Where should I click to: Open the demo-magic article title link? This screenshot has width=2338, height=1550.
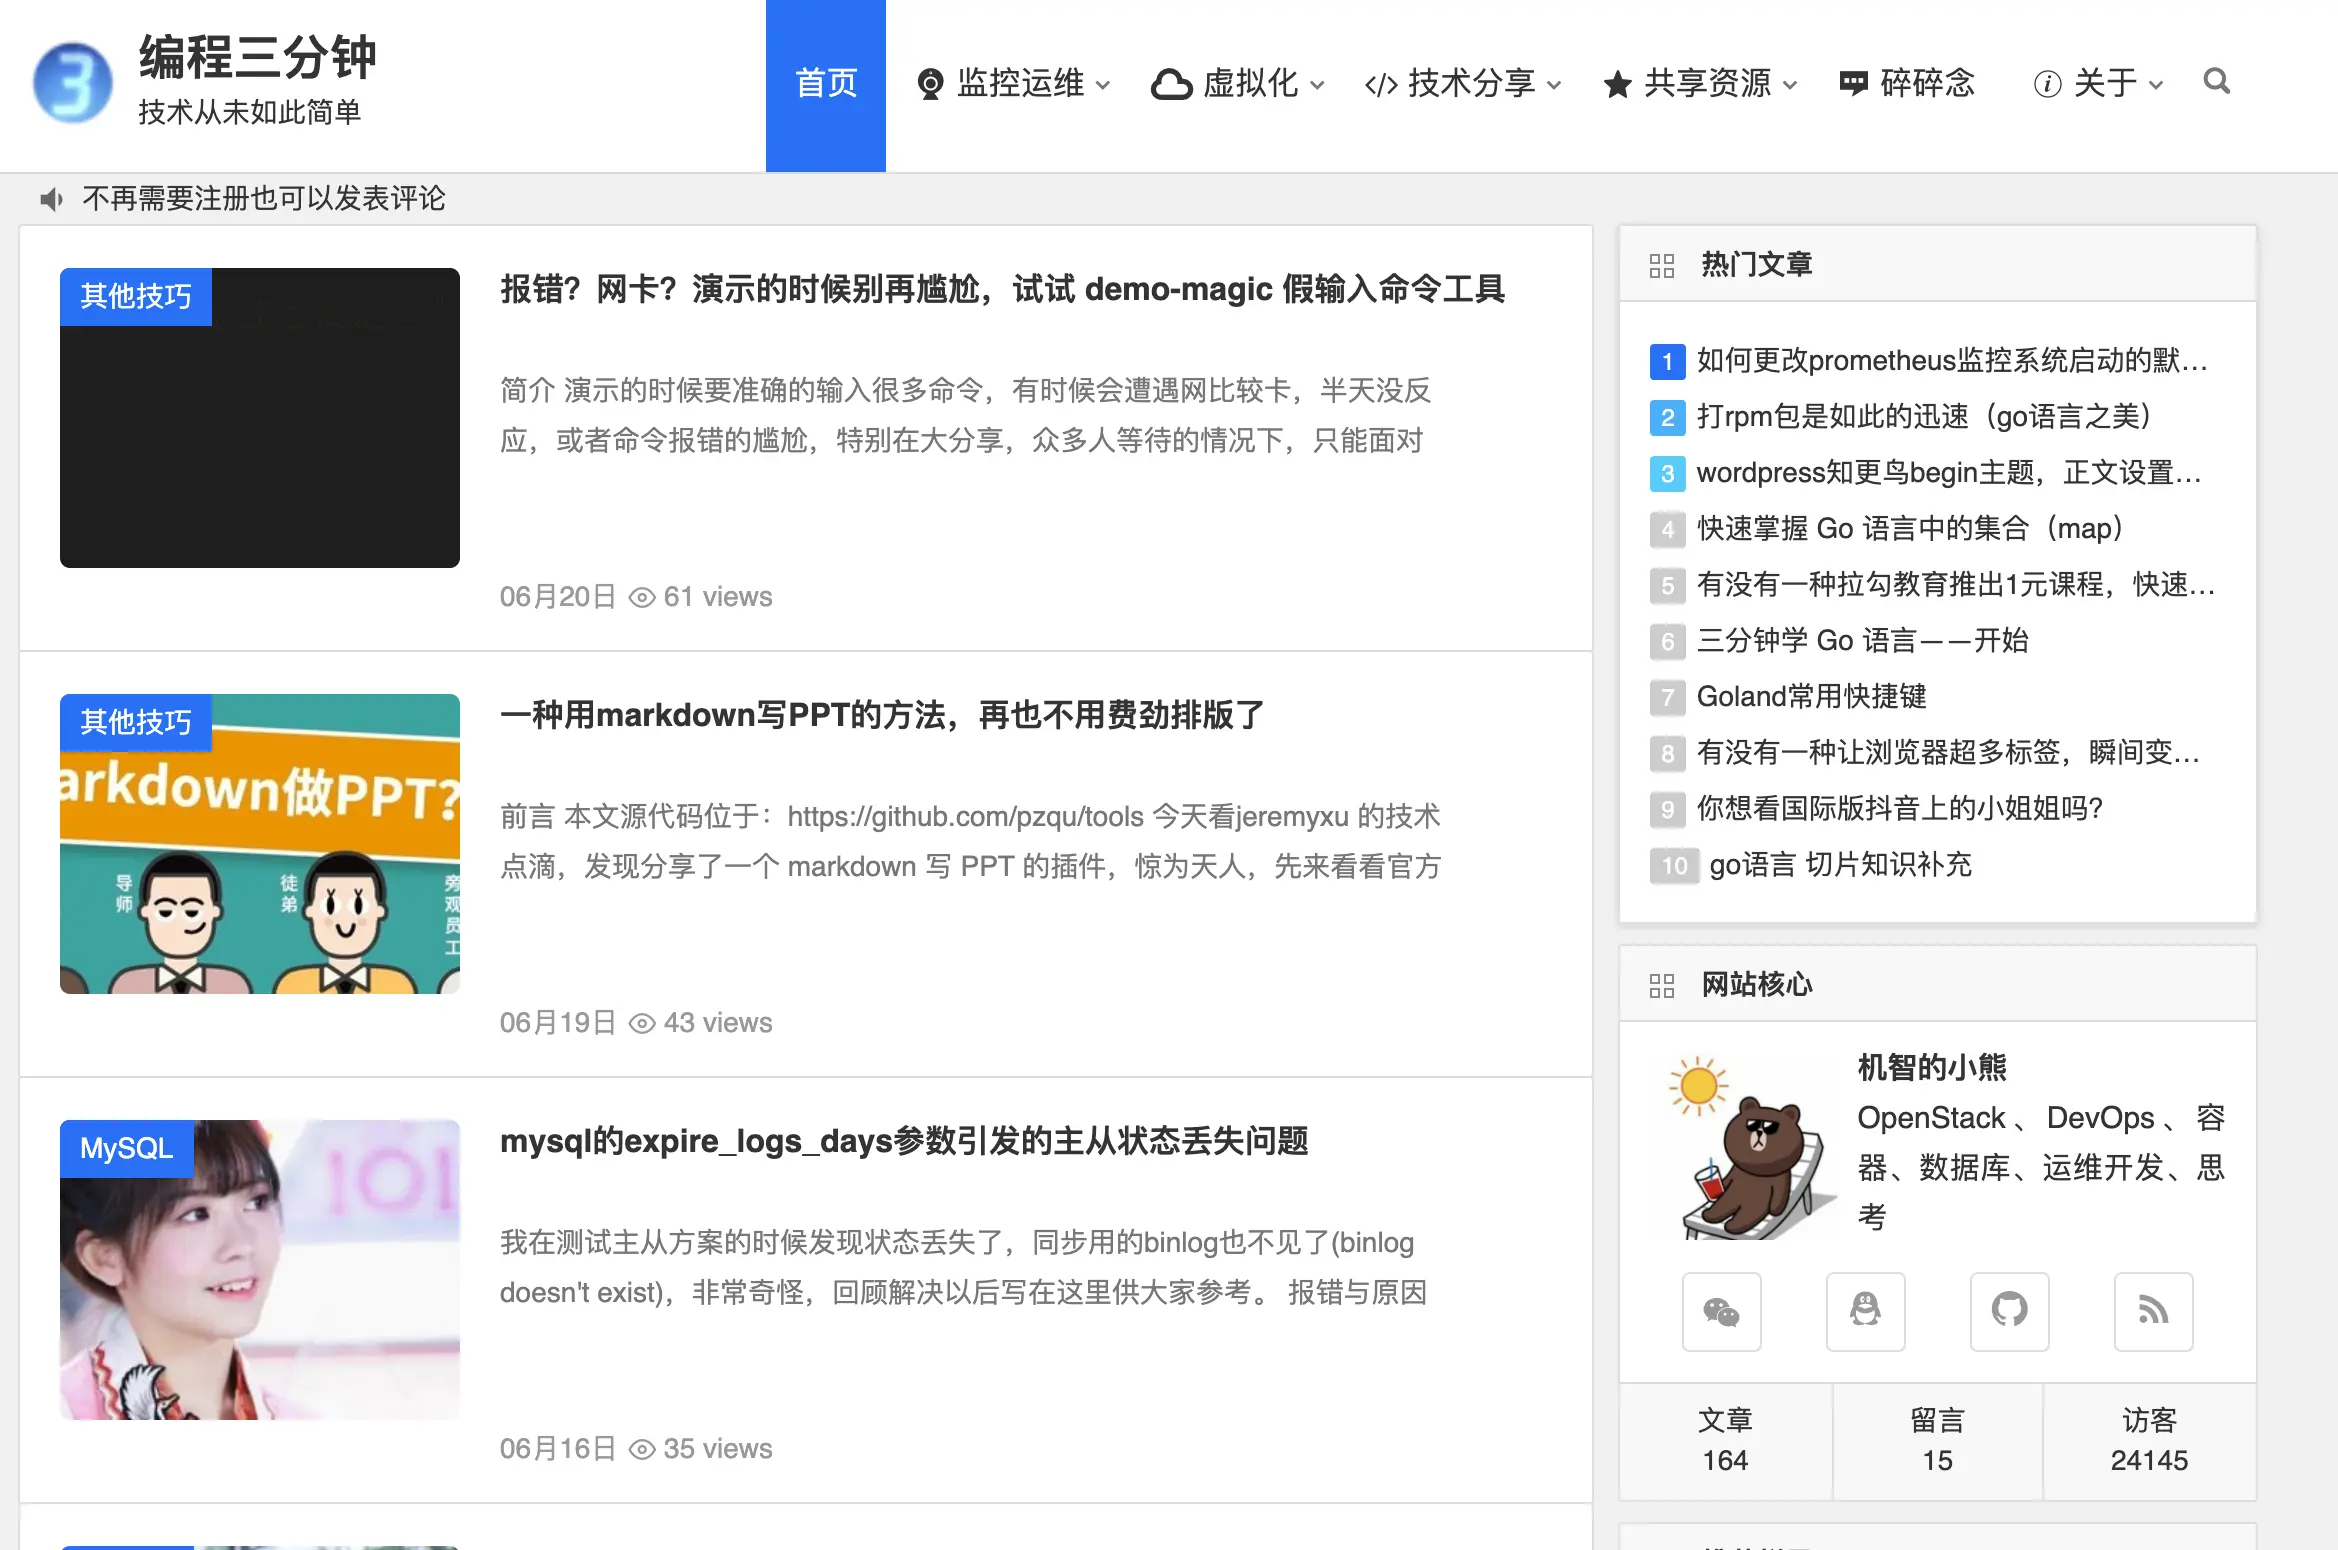pos(1002,289)
